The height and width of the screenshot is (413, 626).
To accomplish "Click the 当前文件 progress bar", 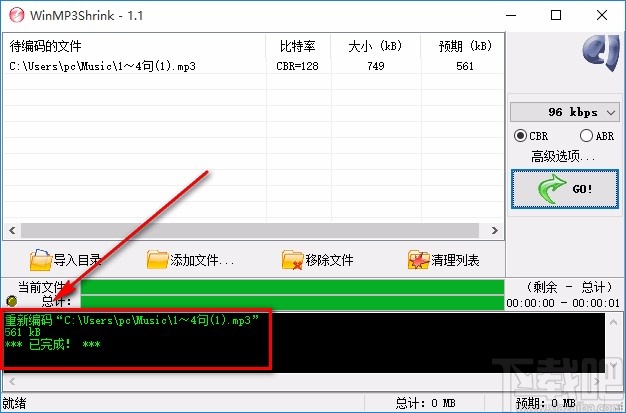I will pos(292,287).
